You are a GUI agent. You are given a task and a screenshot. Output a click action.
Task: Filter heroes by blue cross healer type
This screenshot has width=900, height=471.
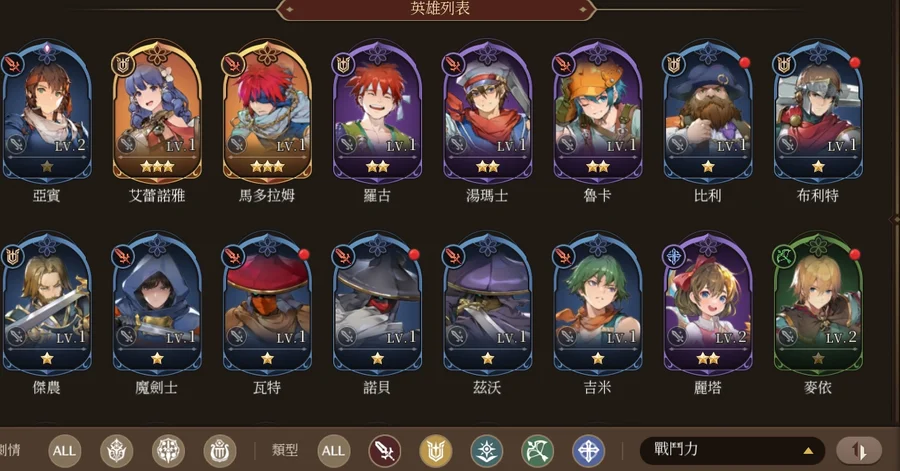pos(588,451)
